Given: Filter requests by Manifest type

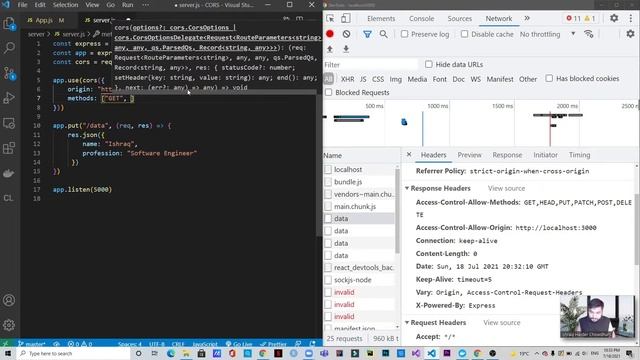Looking at the screenshot, I should (500, 79).
